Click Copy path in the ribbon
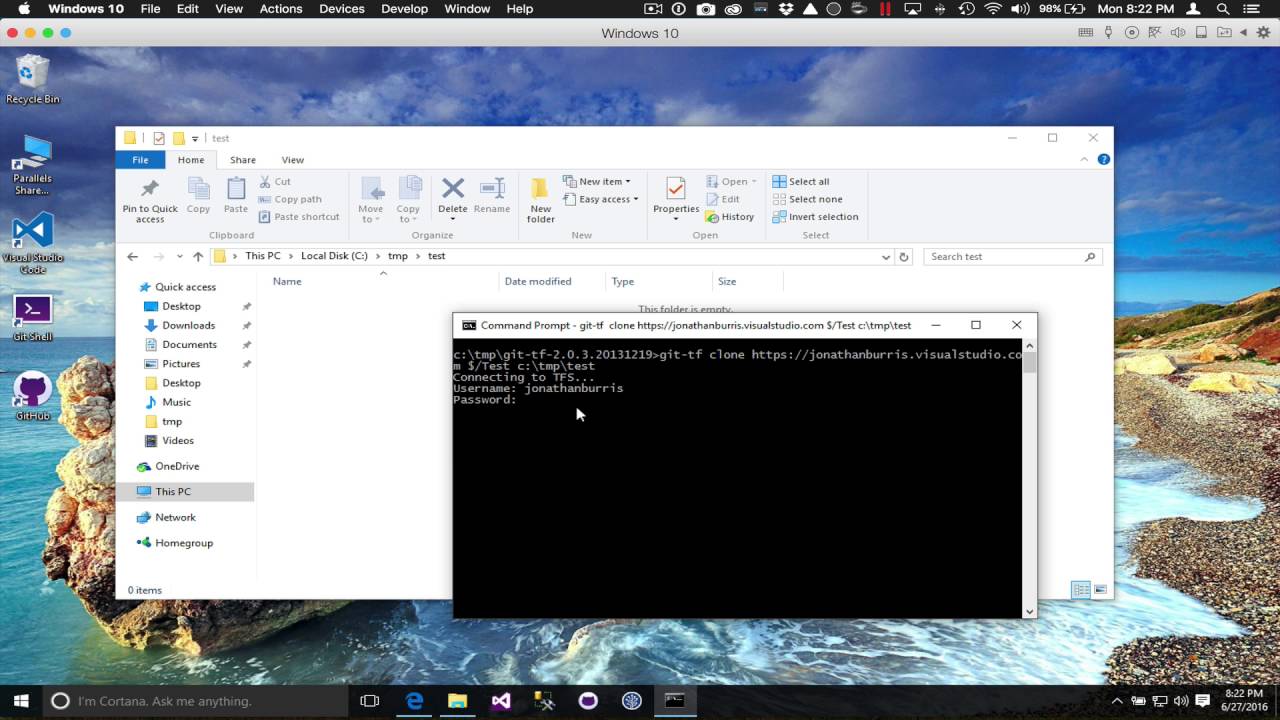1280x720 pixels. click(290, 199)
